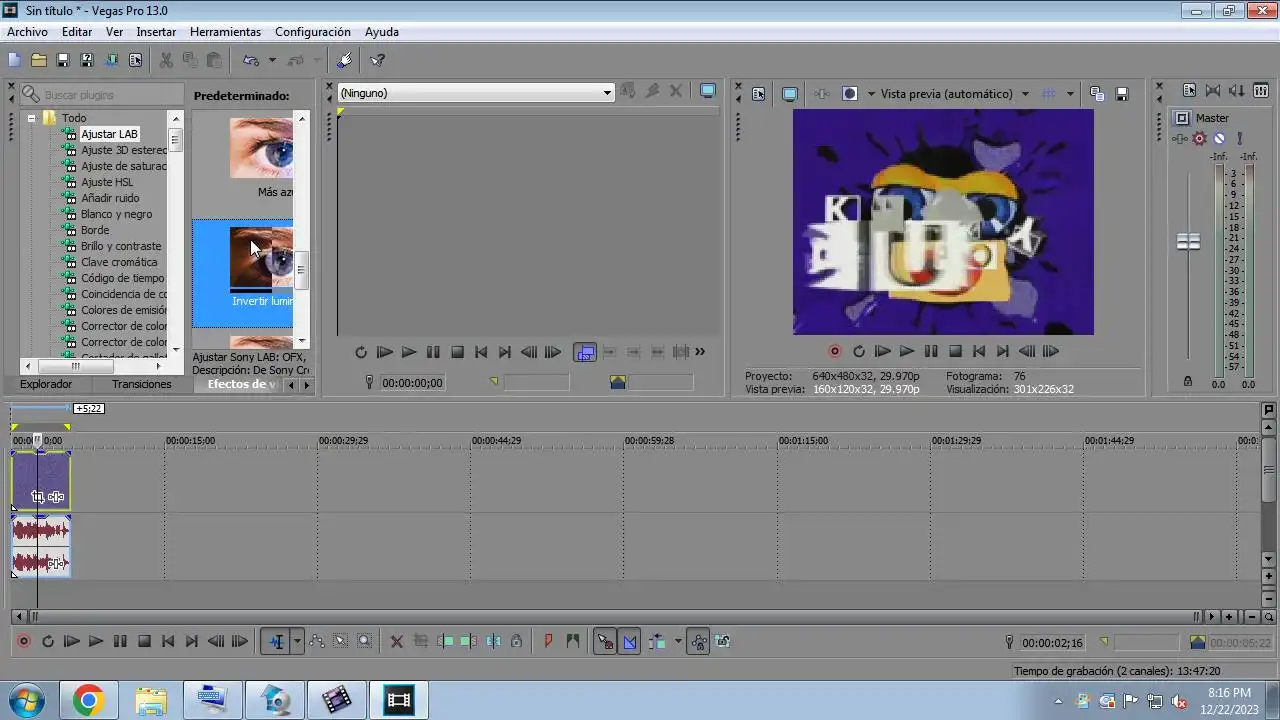Insert a marker with the red flag icon

(x=548, y=642)
